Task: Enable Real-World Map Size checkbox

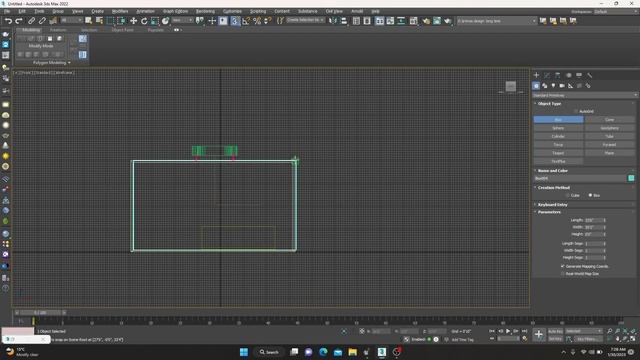Action: [x=563, y=274]
